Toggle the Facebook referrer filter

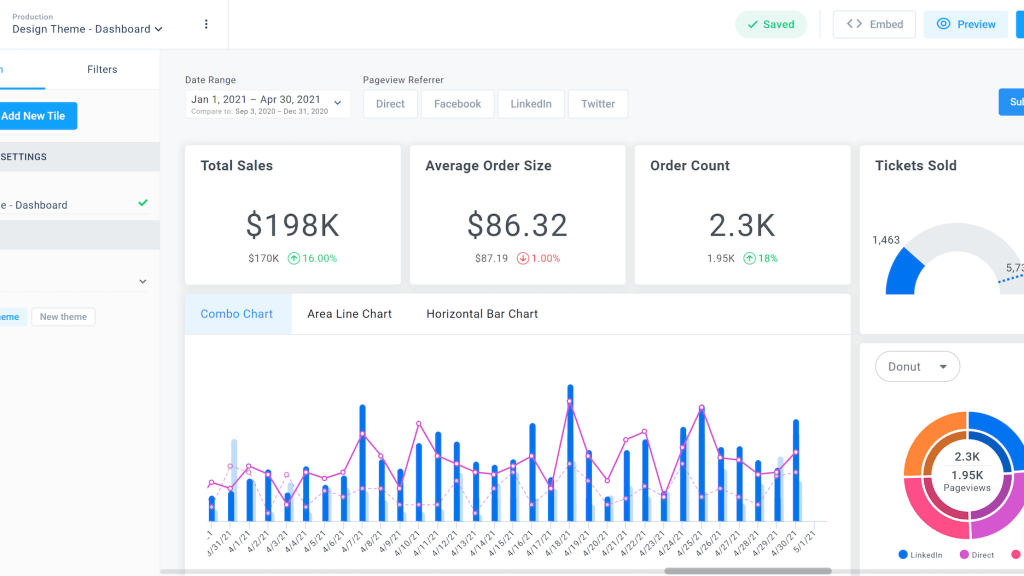click(458, 104)
